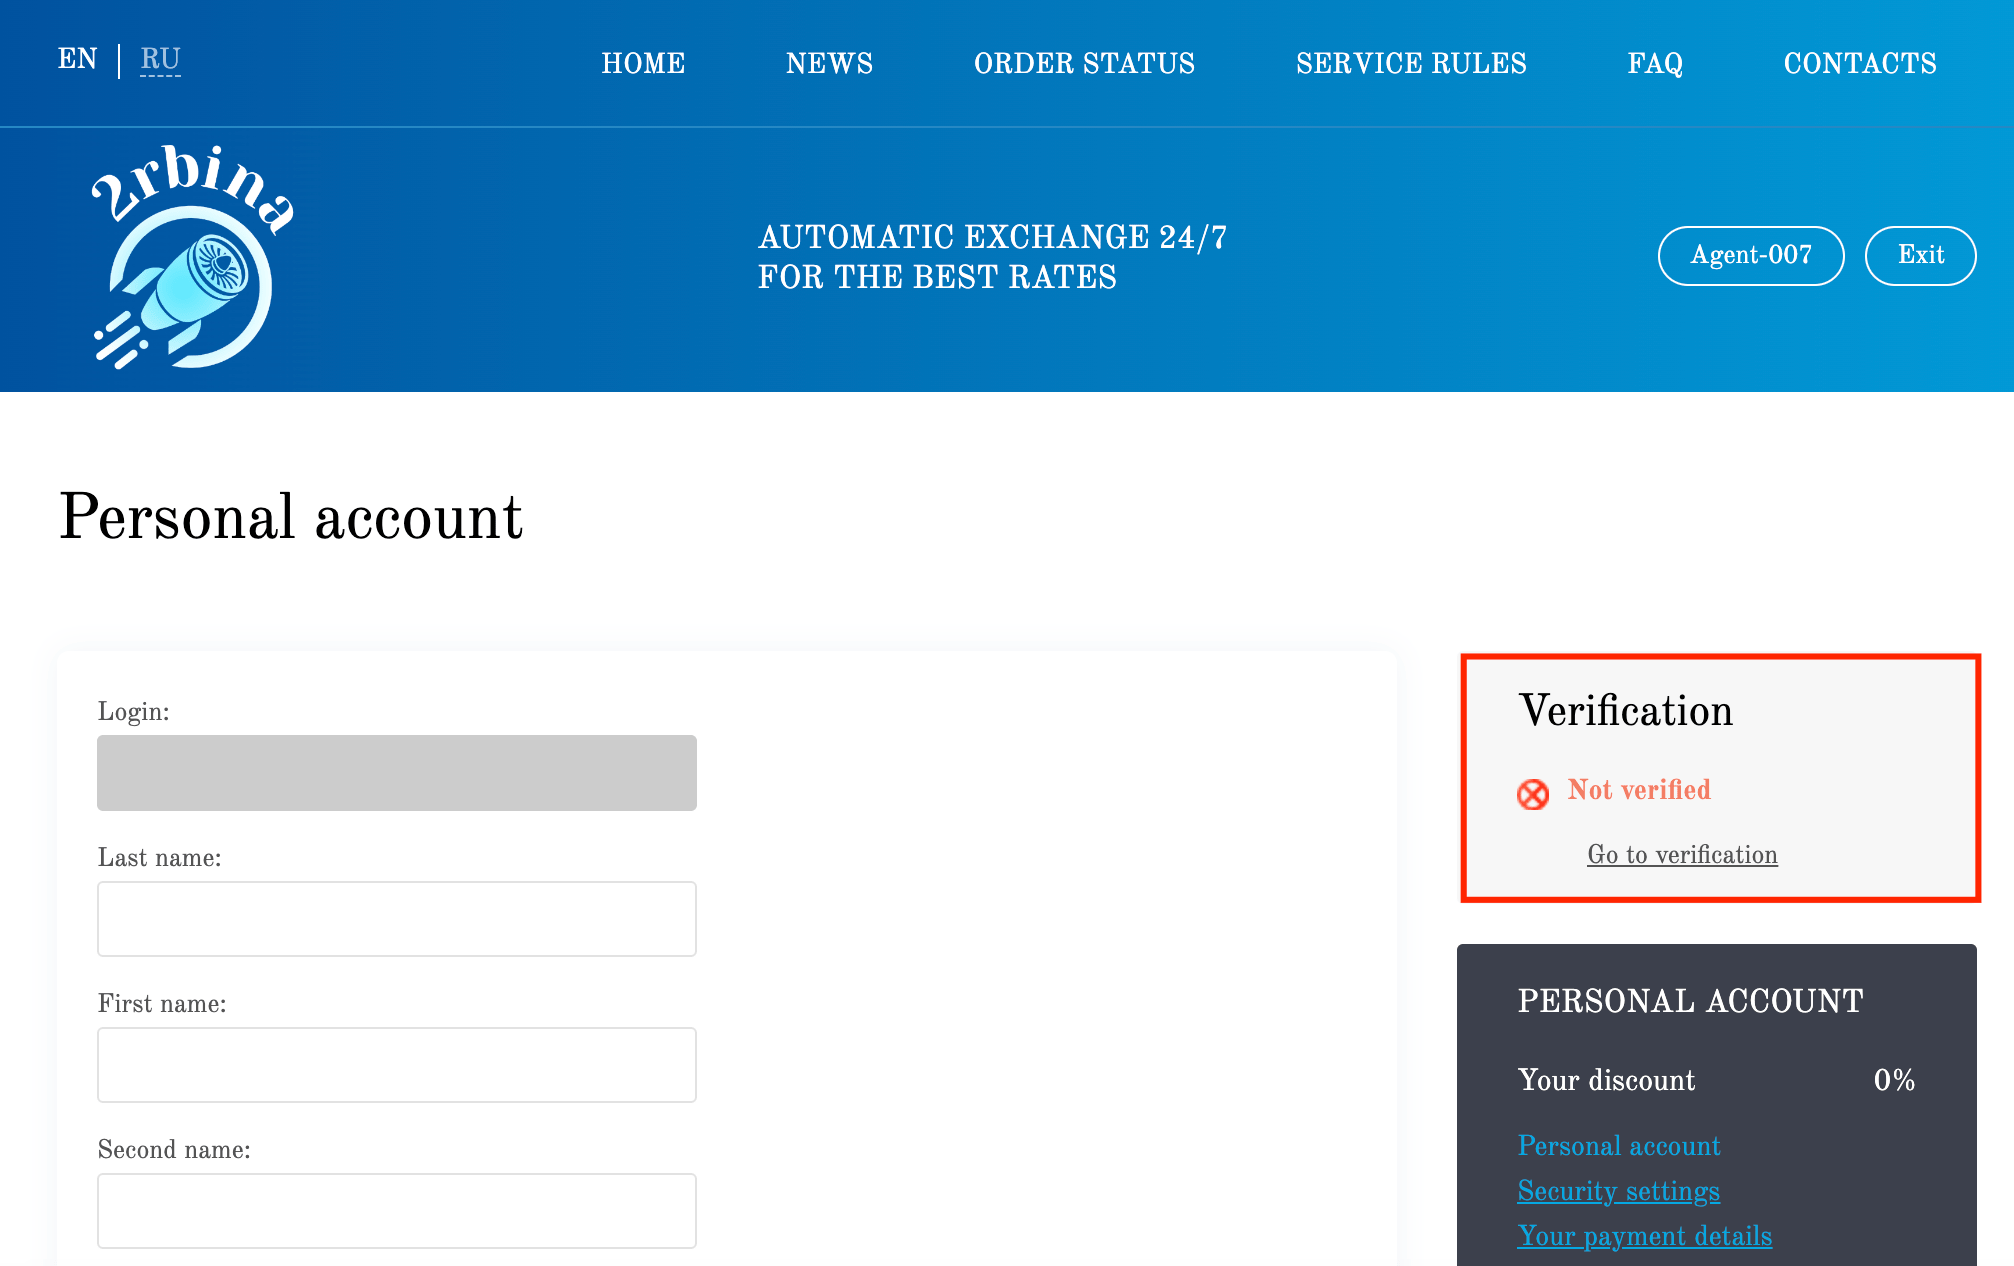Click the greyed Login field

pyautogui.click(x=397, y=773)
